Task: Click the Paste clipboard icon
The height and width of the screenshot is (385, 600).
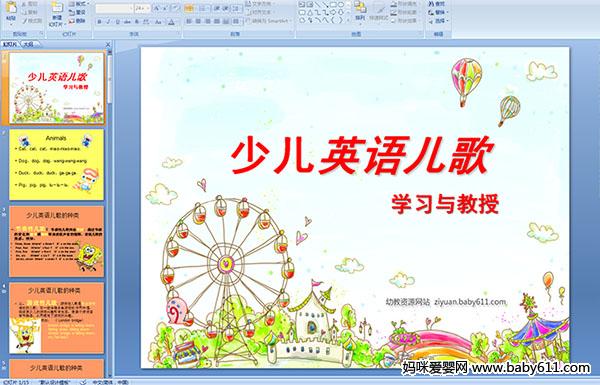Action: pyautogui.click(x=11, y=7)
